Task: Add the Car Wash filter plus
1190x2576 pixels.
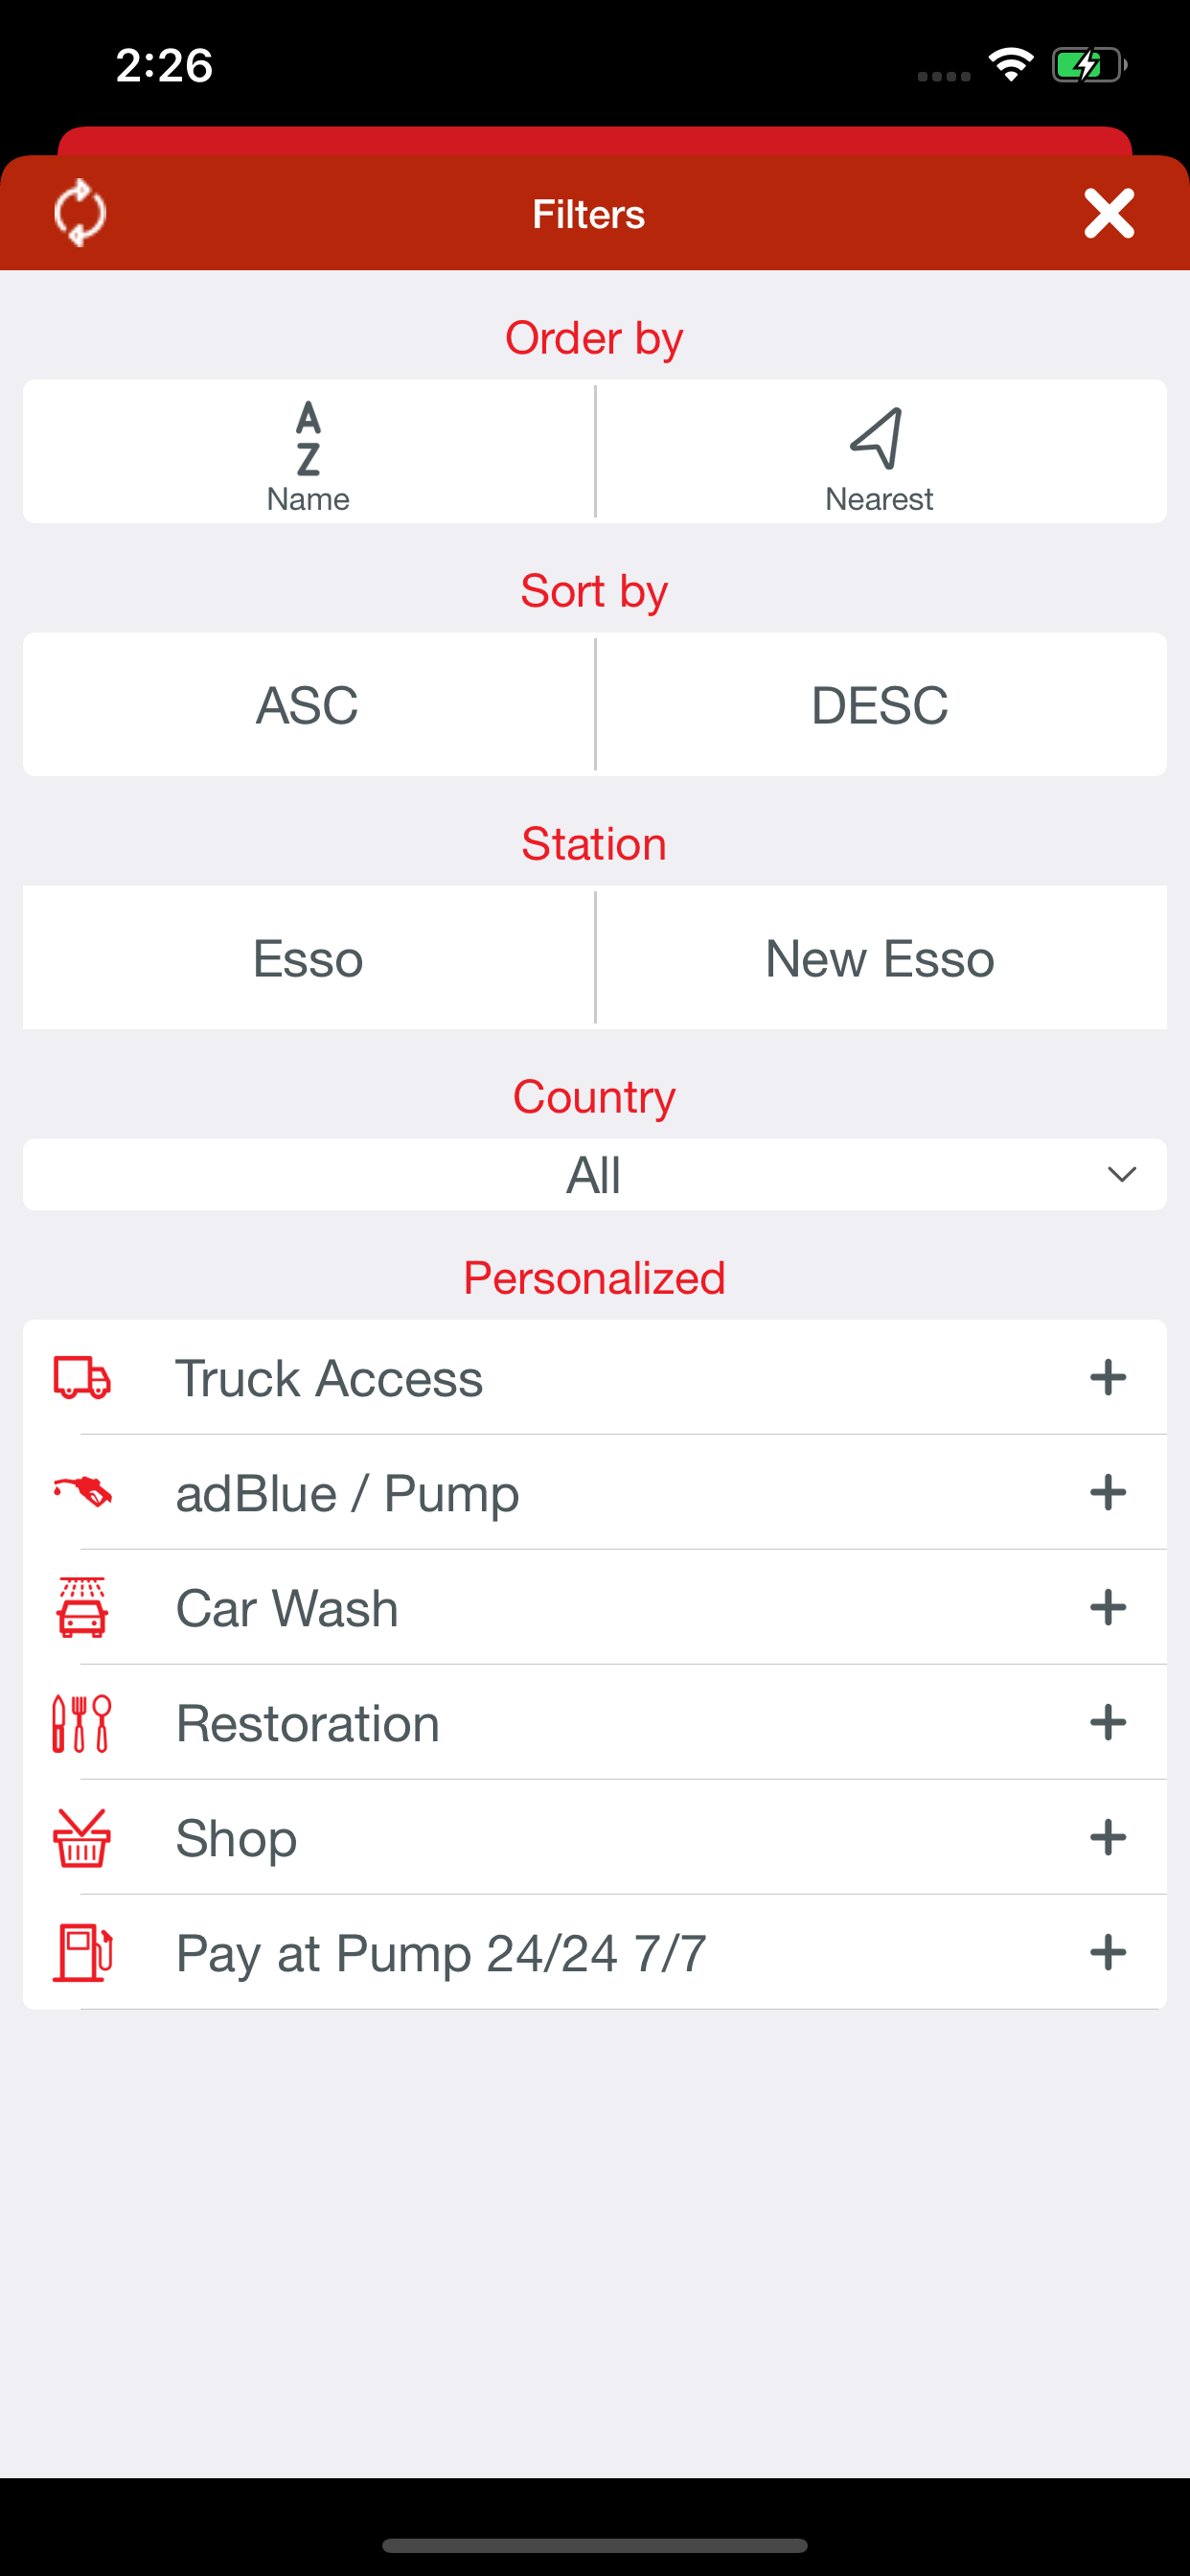Action: (x=1108, y=1607)
